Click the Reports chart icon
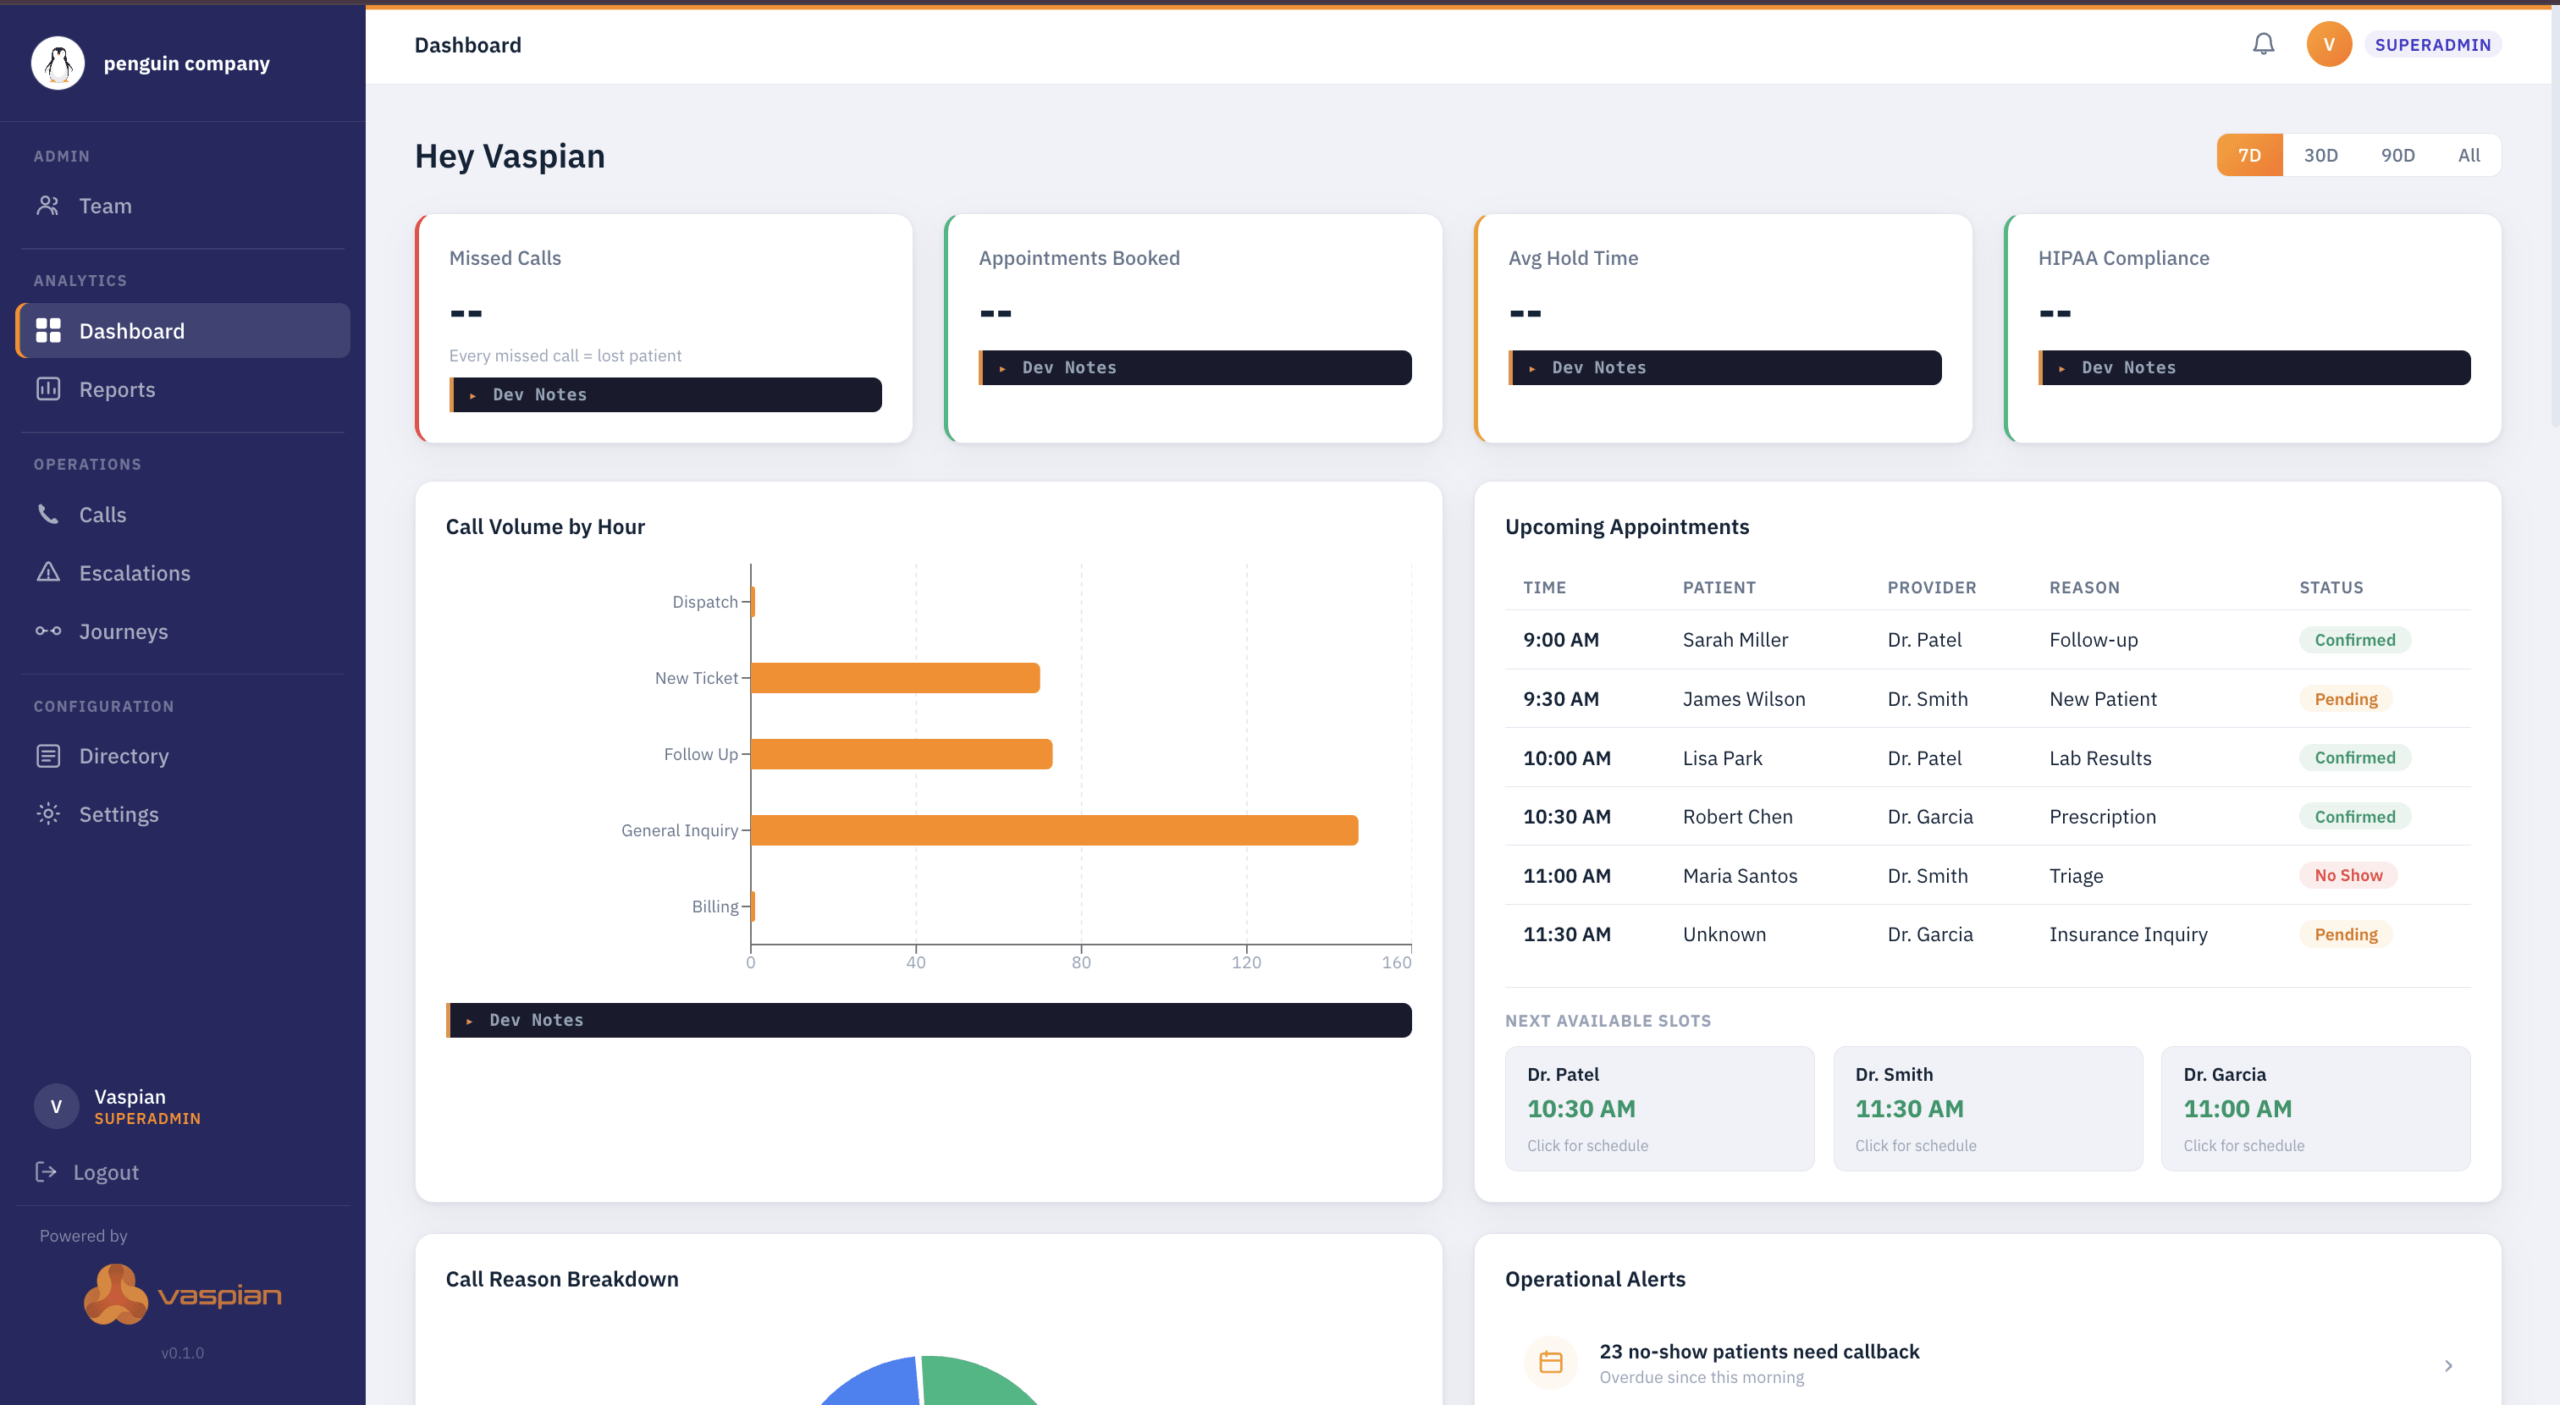 48,389
